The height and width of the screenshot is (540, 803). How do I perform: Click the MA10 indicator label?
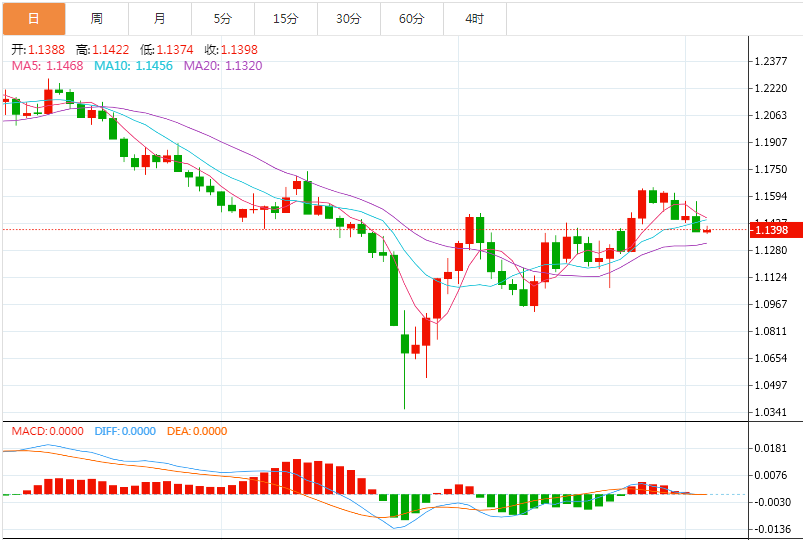coord(133,65)
